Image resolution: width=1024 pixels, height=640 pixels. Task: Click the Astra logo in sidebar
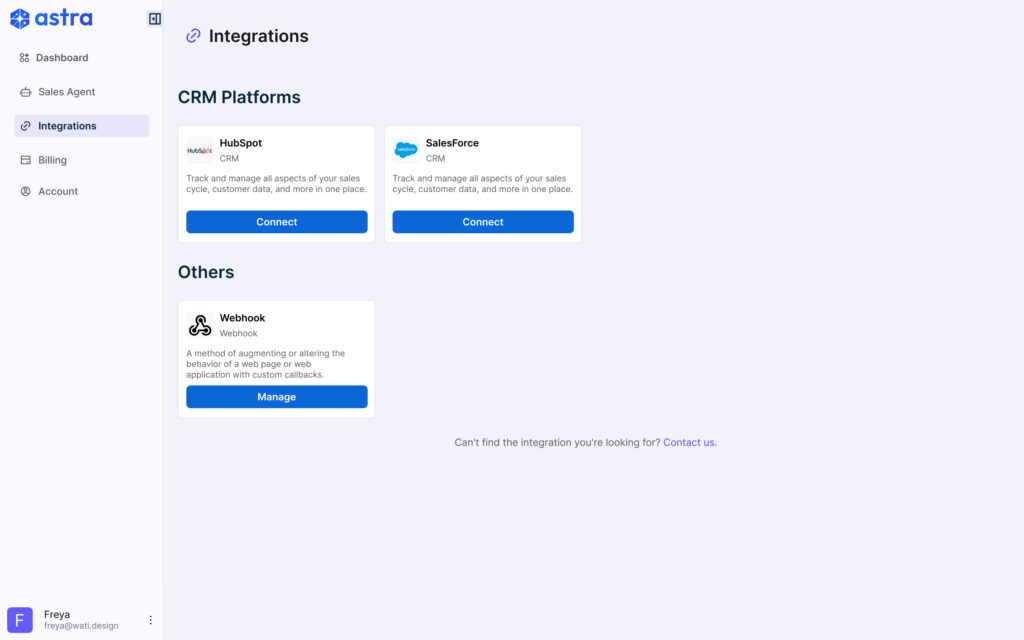[x=51, y=18]
